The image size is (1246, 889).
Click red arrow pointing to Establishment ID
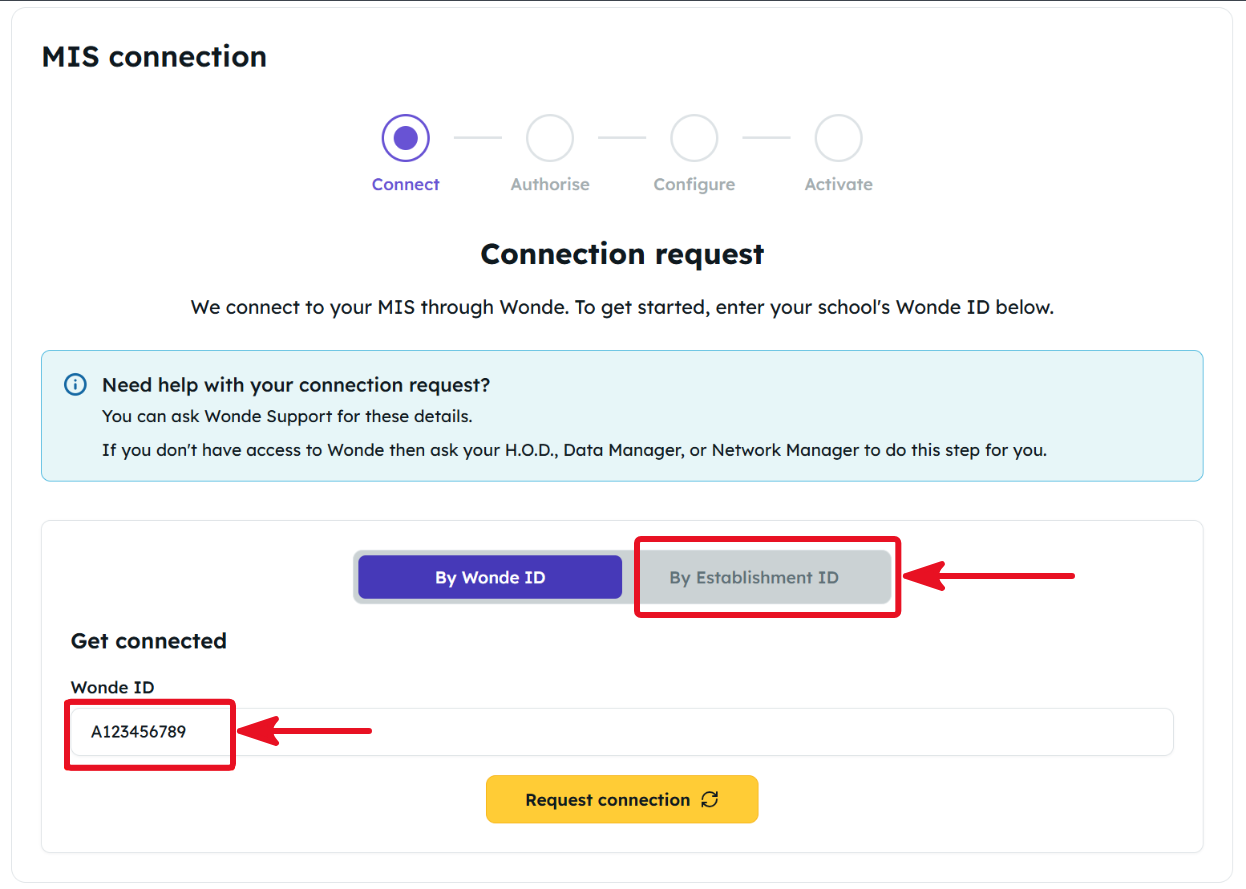[988, 576]
